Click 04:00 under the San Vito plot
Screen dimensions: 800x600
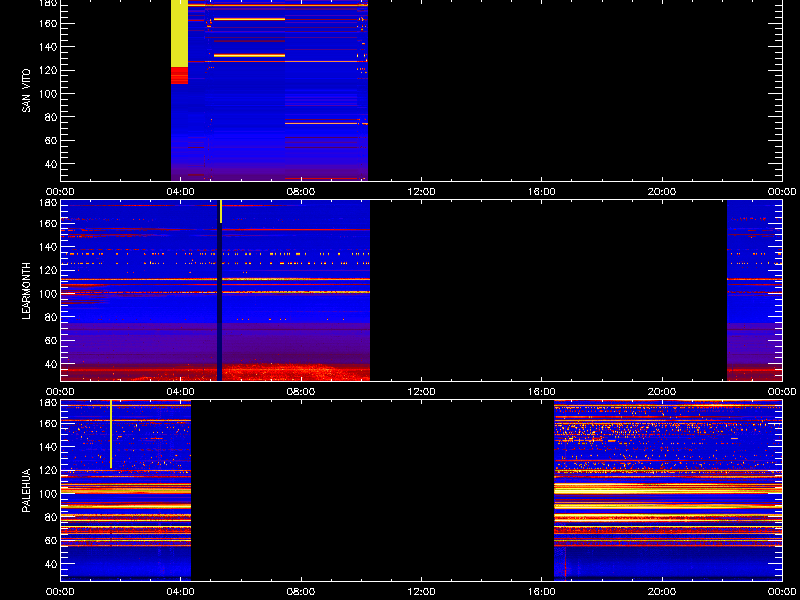point(181,192)
